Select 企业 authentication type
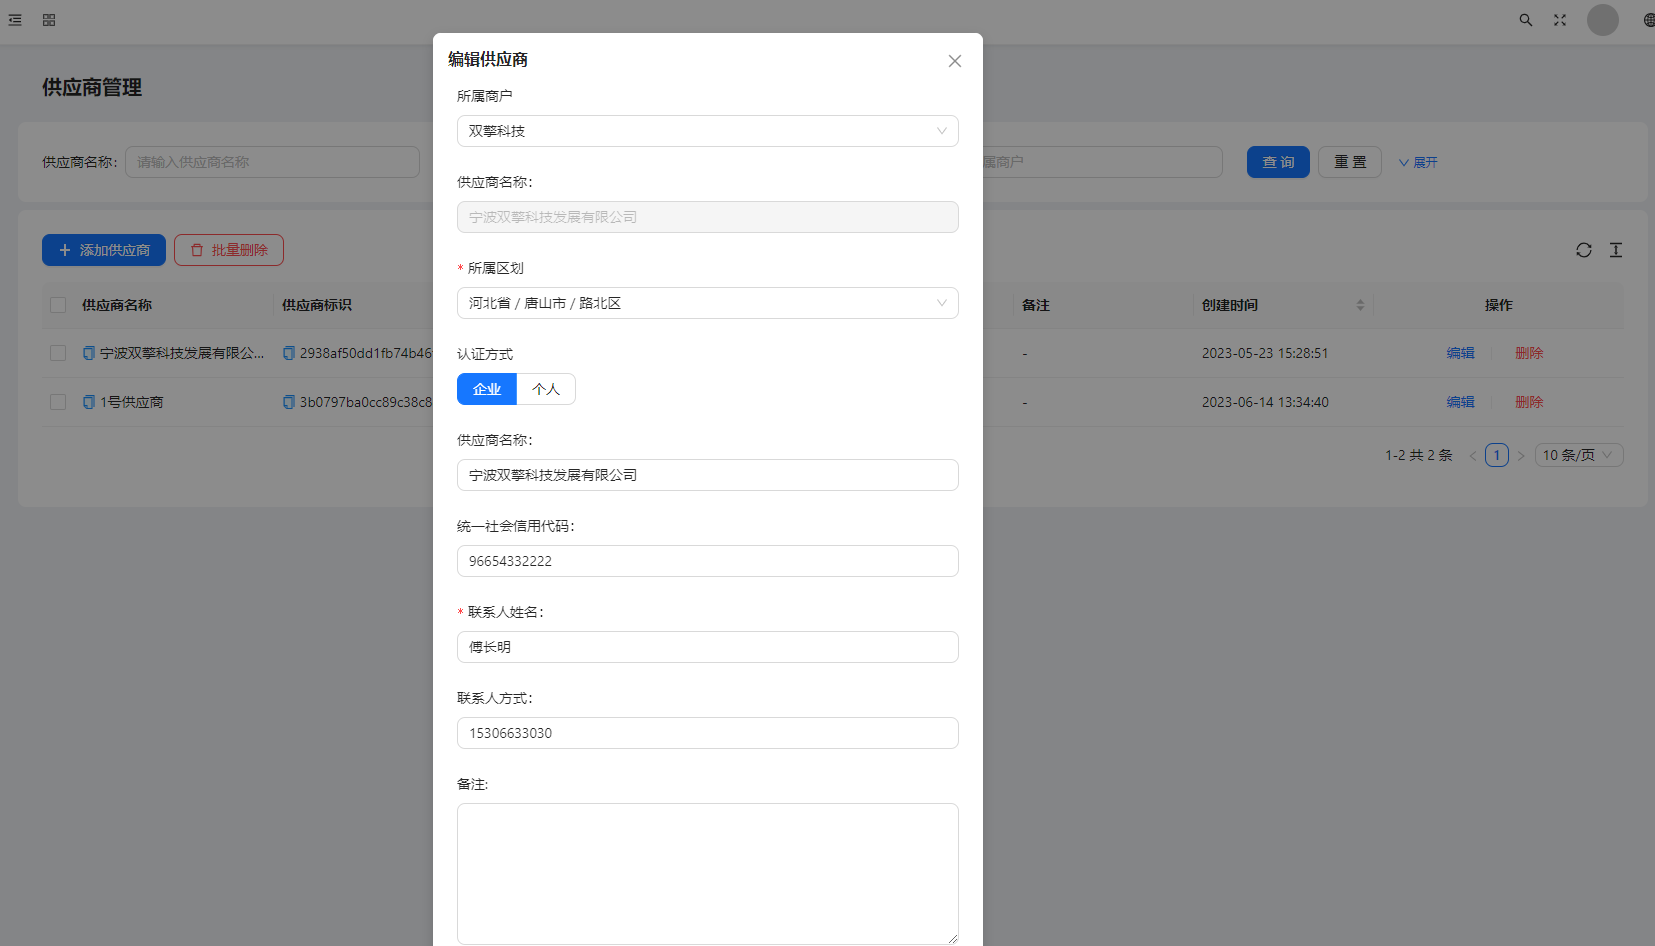The height and width of the screenshot is (946, 1655). coord(487,389)
